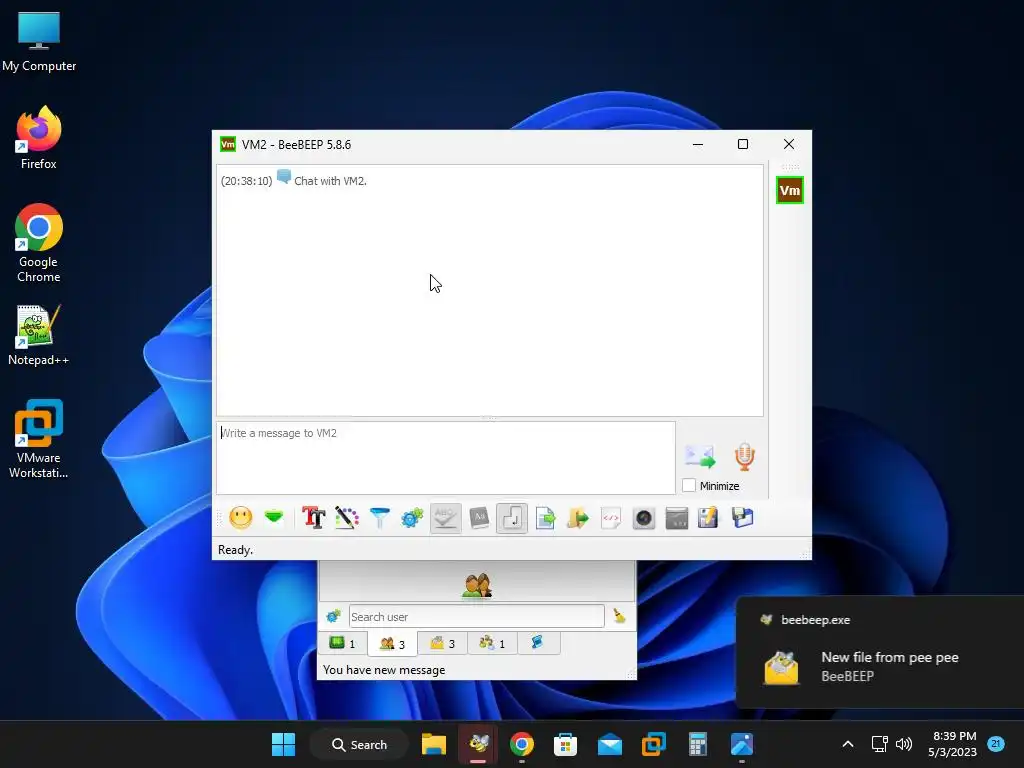Viewport: 1024px width, 768px height.
Task: Click the code snippet </> icon
Action: point(611,518)
